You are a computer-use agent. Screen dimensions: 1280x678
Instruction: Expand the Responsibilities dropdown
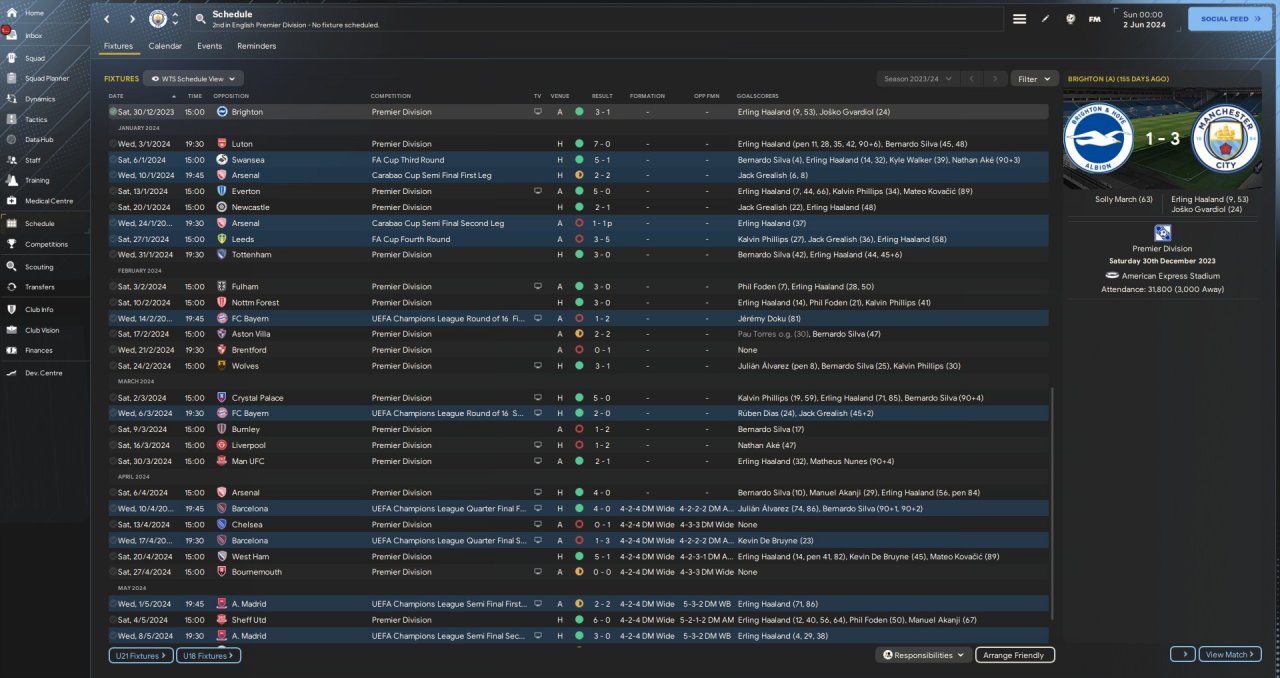[923, 655]
